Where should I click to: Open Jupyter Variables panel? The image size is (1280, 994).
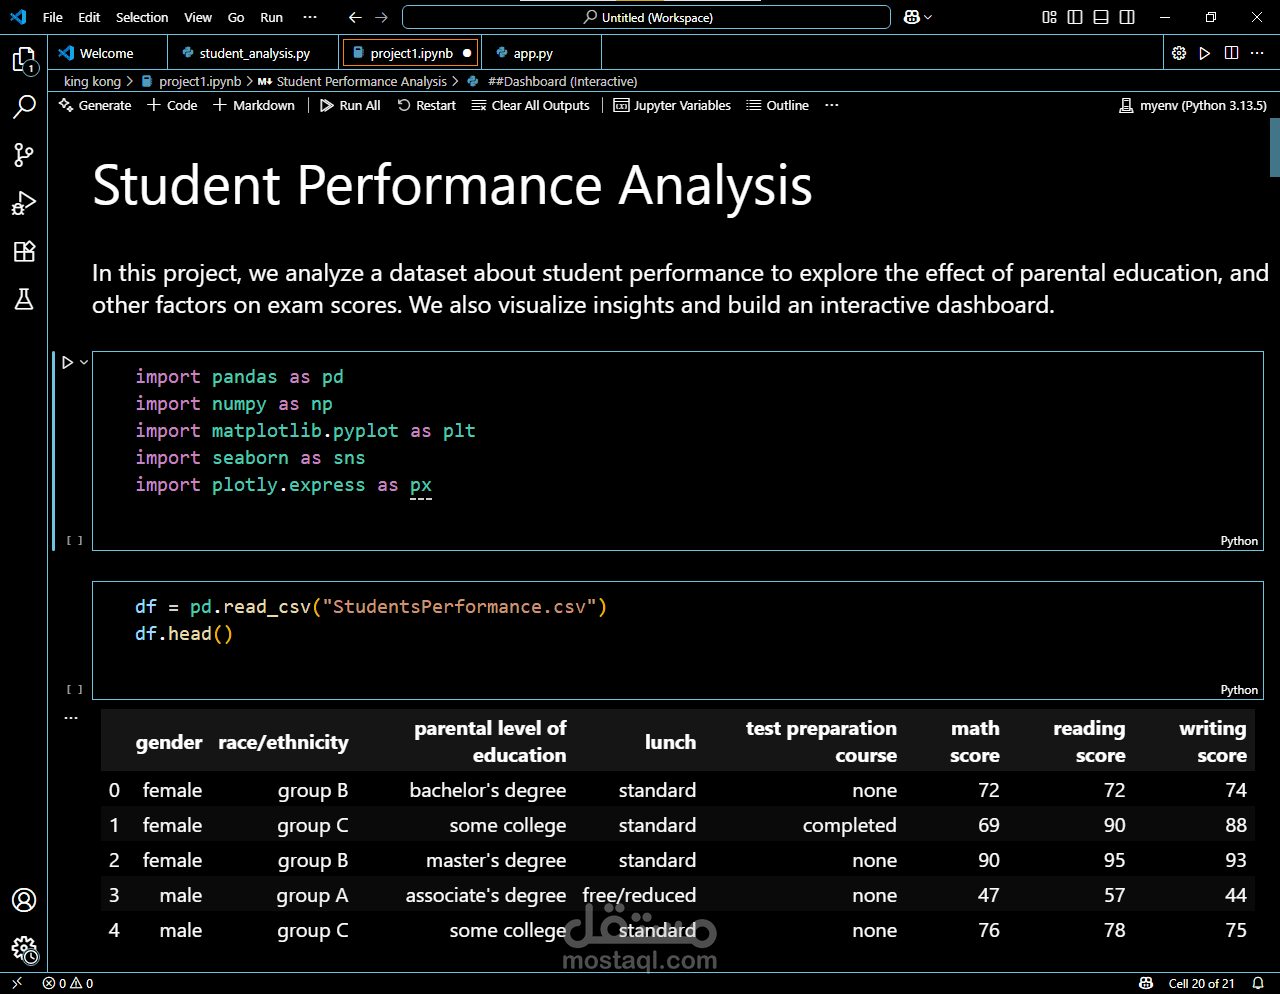[x=672, y=105]
